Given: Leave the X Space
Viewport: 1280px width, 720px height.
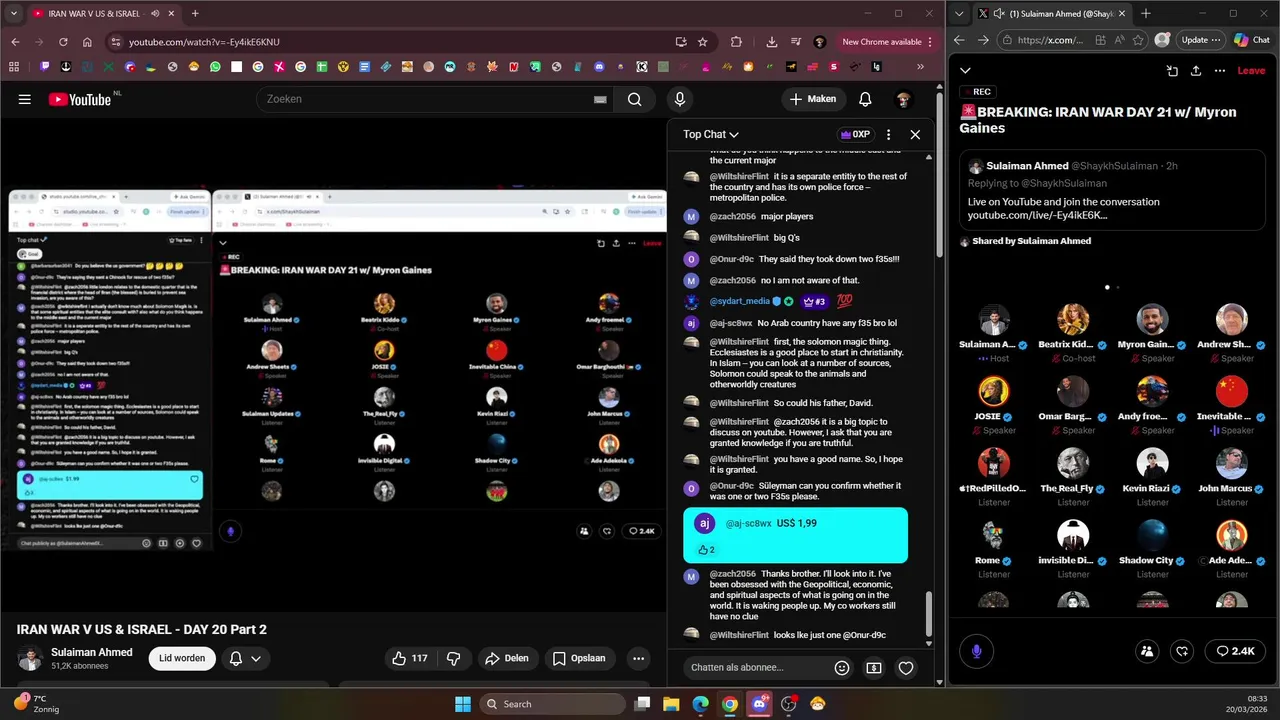Looking at the screenshot, I should [1251, 71].
